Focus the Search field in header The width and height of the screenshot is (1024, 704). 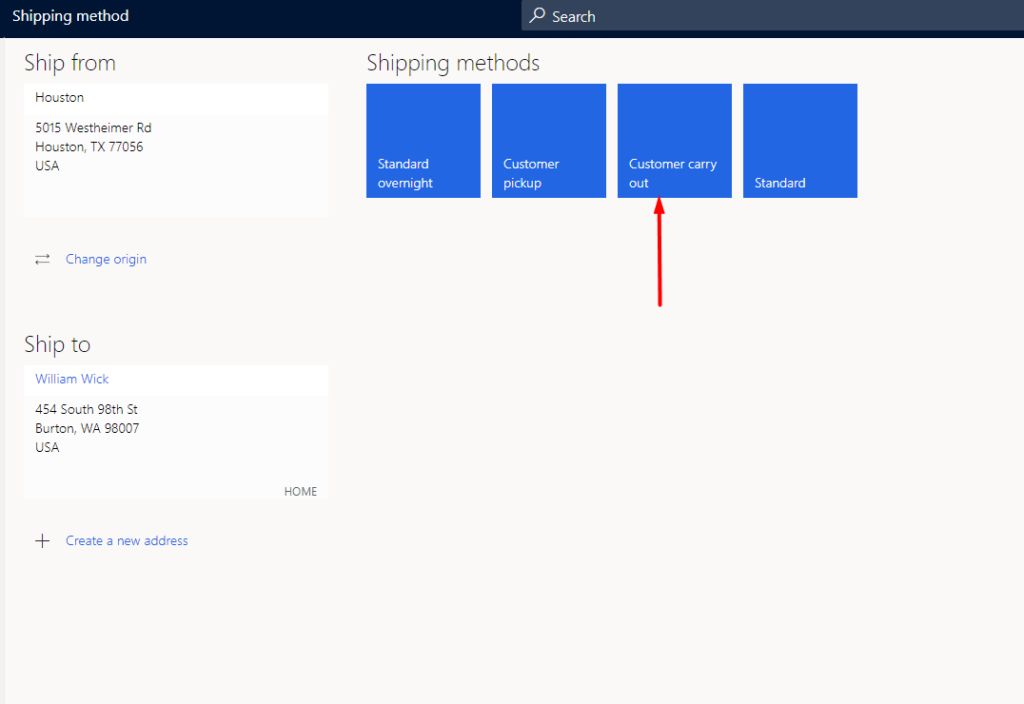click(x=773, y=16)
